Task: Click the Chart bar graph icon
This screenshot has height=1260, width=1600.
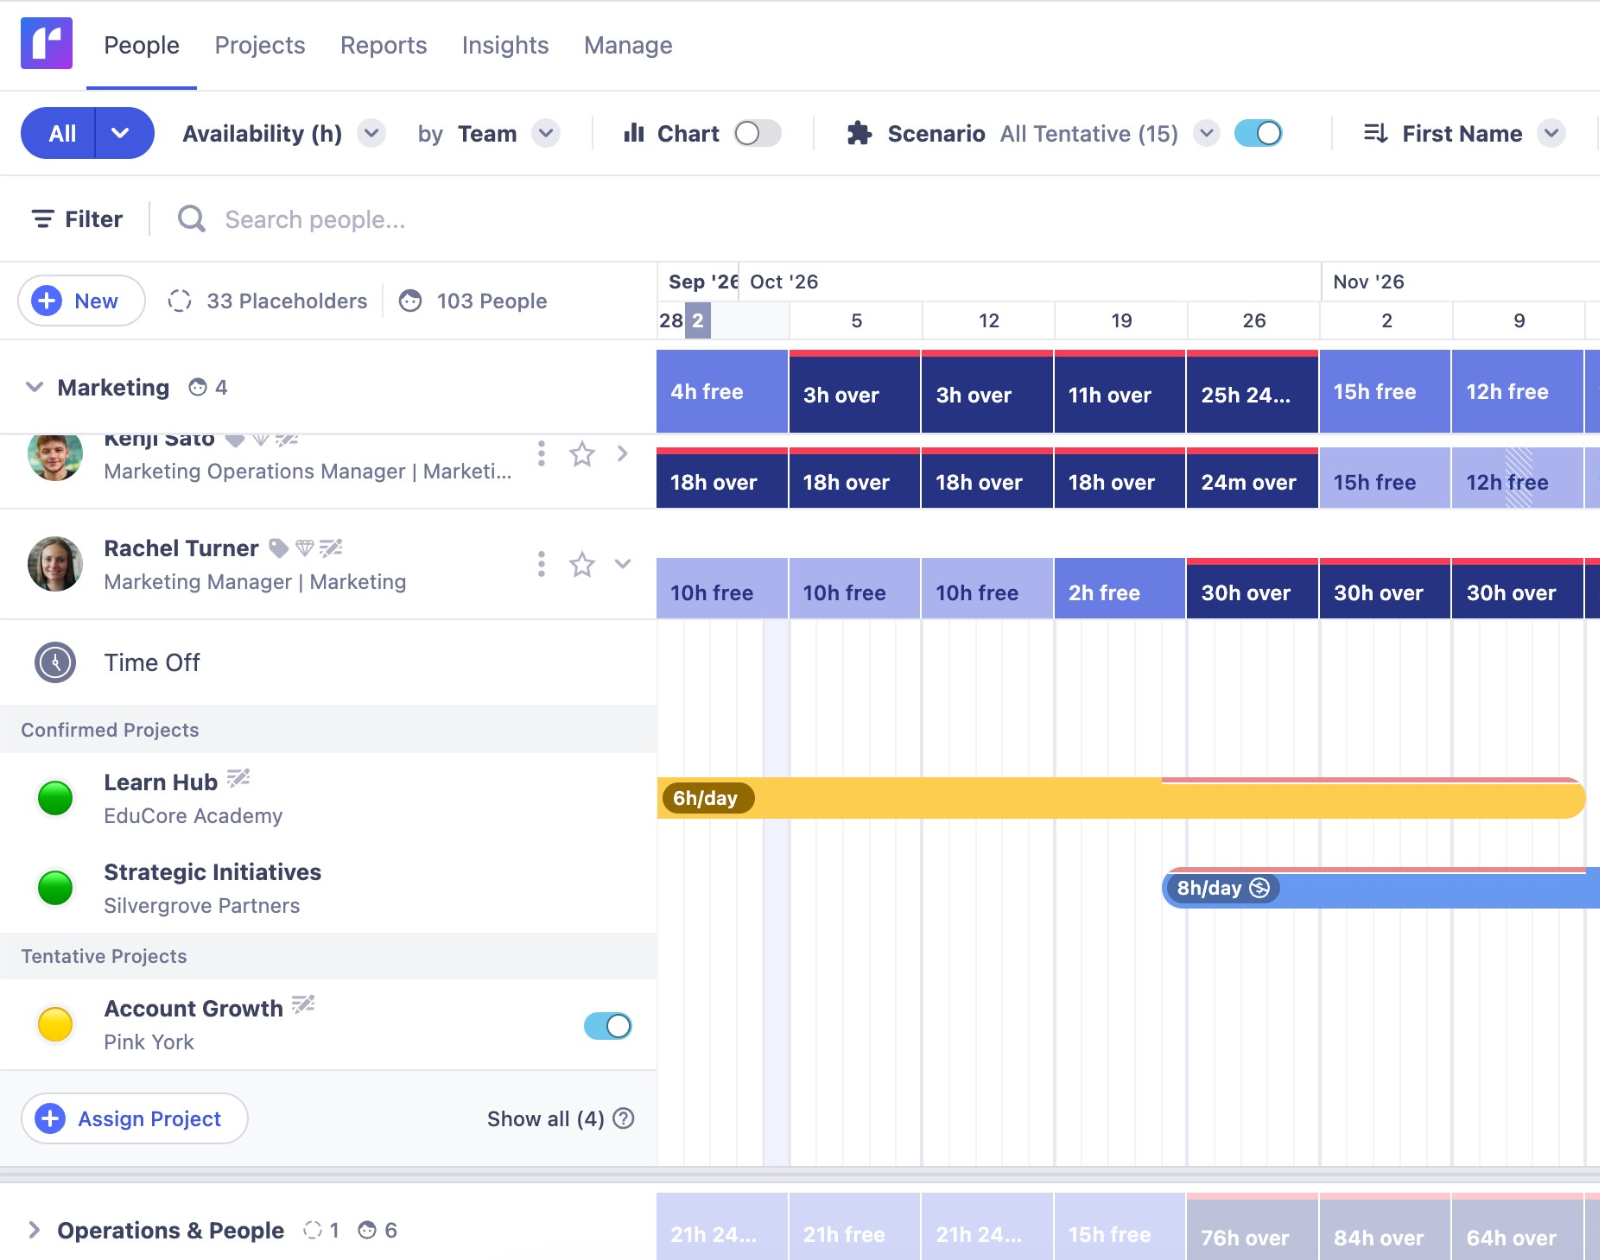Action: point(634,133)
